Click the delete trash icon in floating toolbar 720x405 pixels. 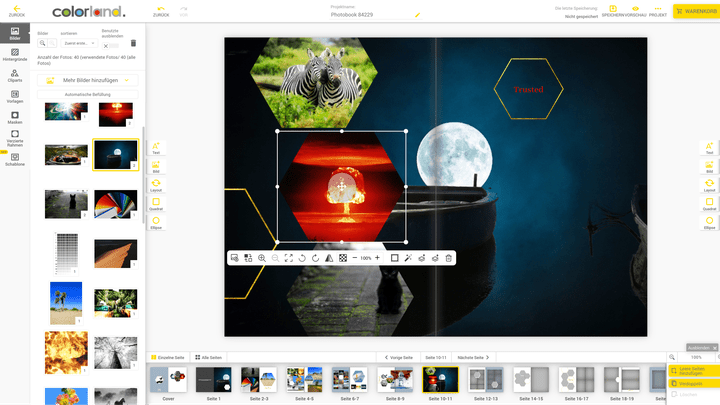coord(449,258)
